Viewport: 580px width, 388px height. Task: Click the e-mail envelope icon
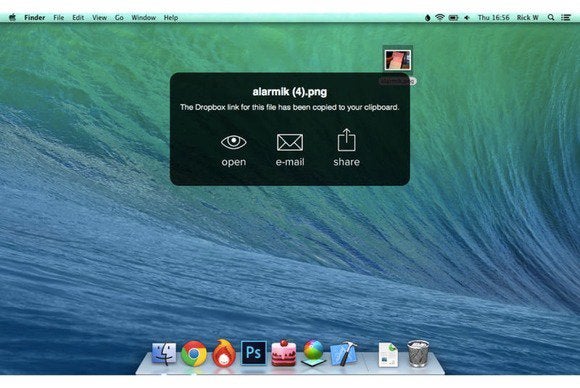tap(290, 142)
